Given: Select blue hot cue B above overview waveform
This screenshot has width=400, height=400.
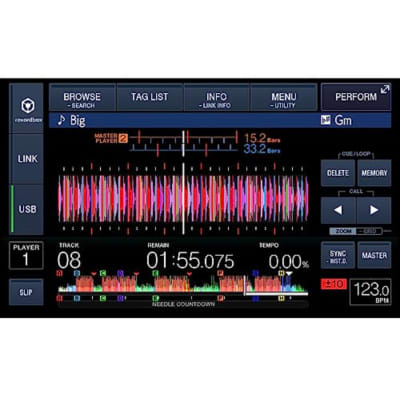Looking at the screenshot, I should point(77,273).
